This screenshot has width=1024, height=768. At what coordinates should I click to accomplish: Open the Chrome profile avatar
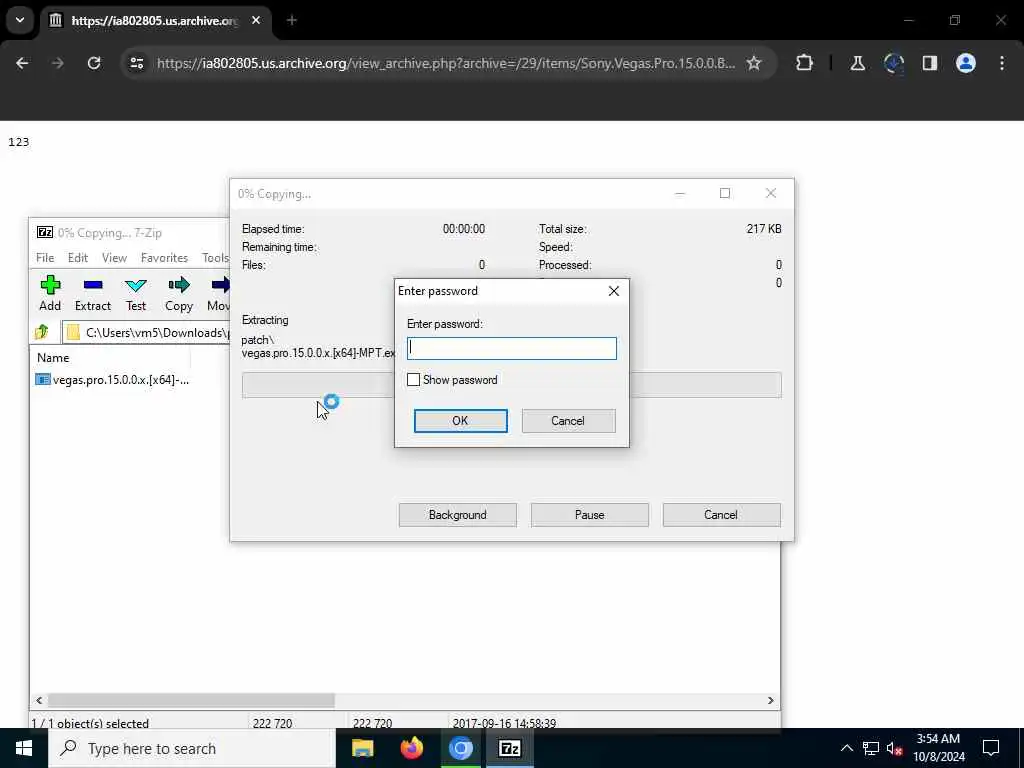coord(966,63)
